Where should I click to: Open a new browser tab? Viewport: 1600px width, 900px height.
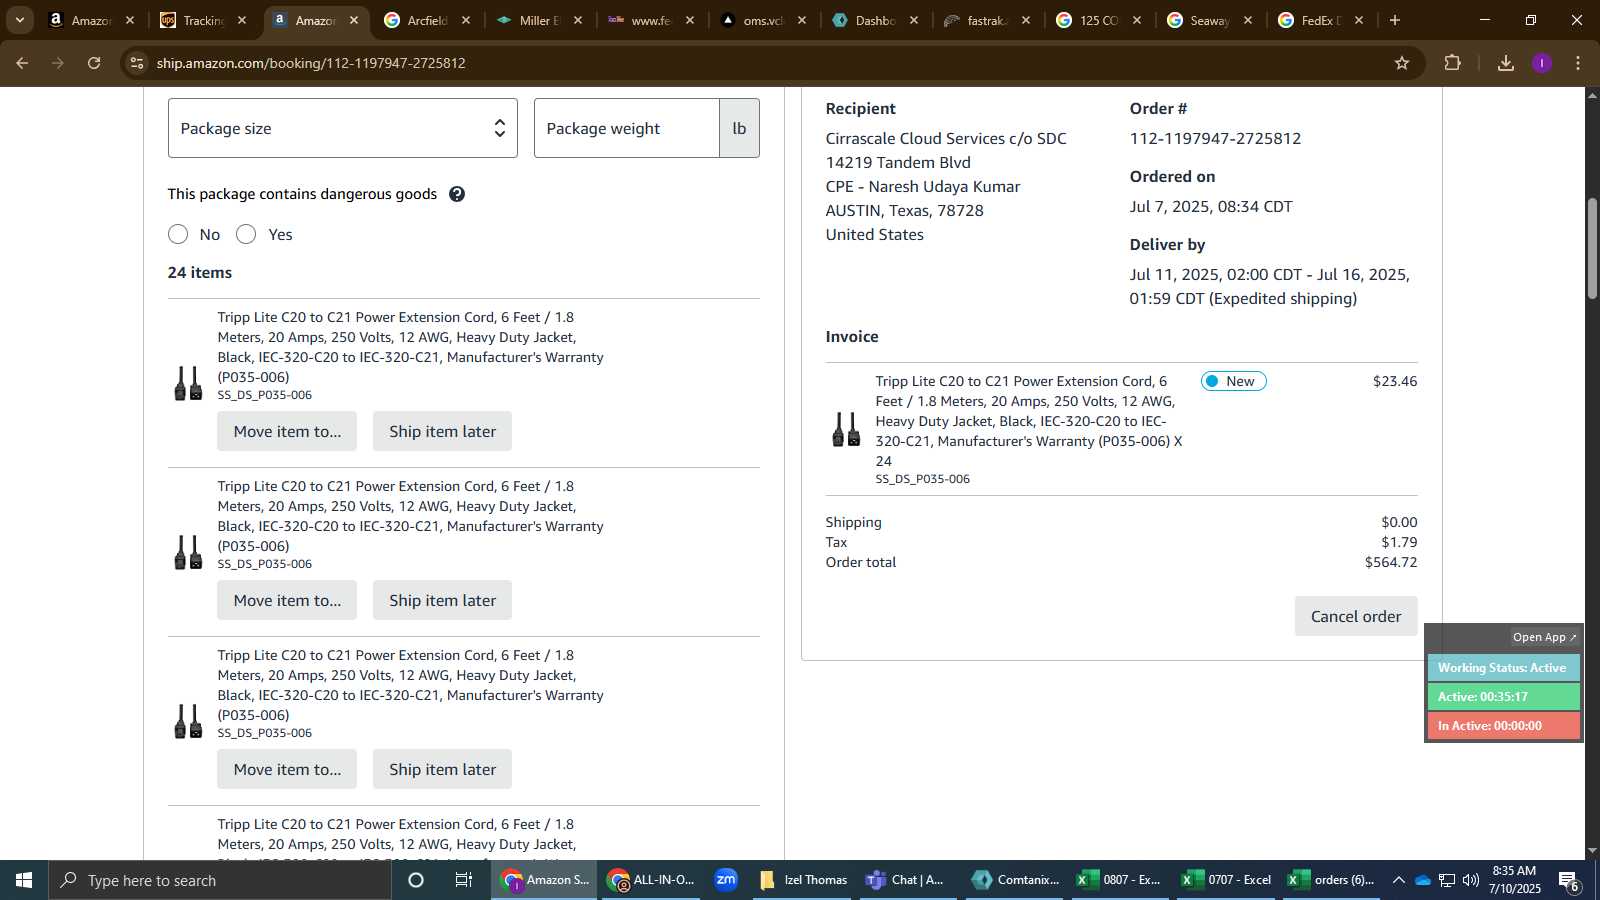click(1395, 20)
